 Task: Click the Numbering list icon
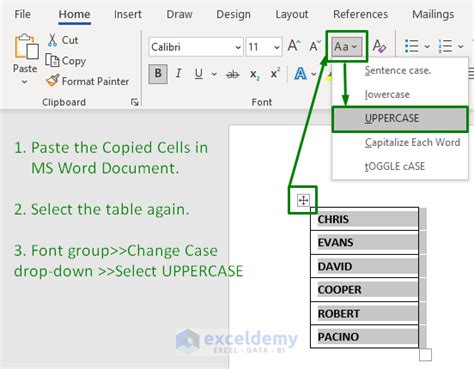click(445, 46)
